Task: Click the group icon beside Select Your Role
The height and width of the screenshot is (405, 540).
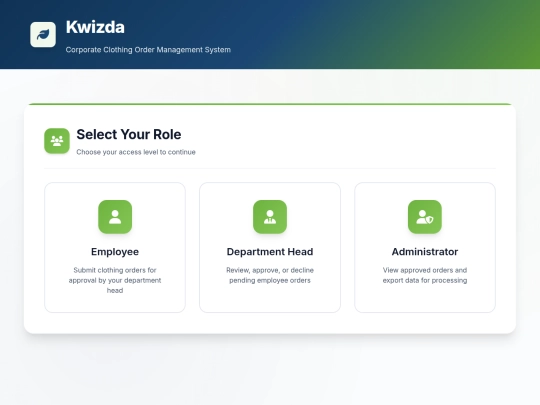Action: [x=57, y=141]
